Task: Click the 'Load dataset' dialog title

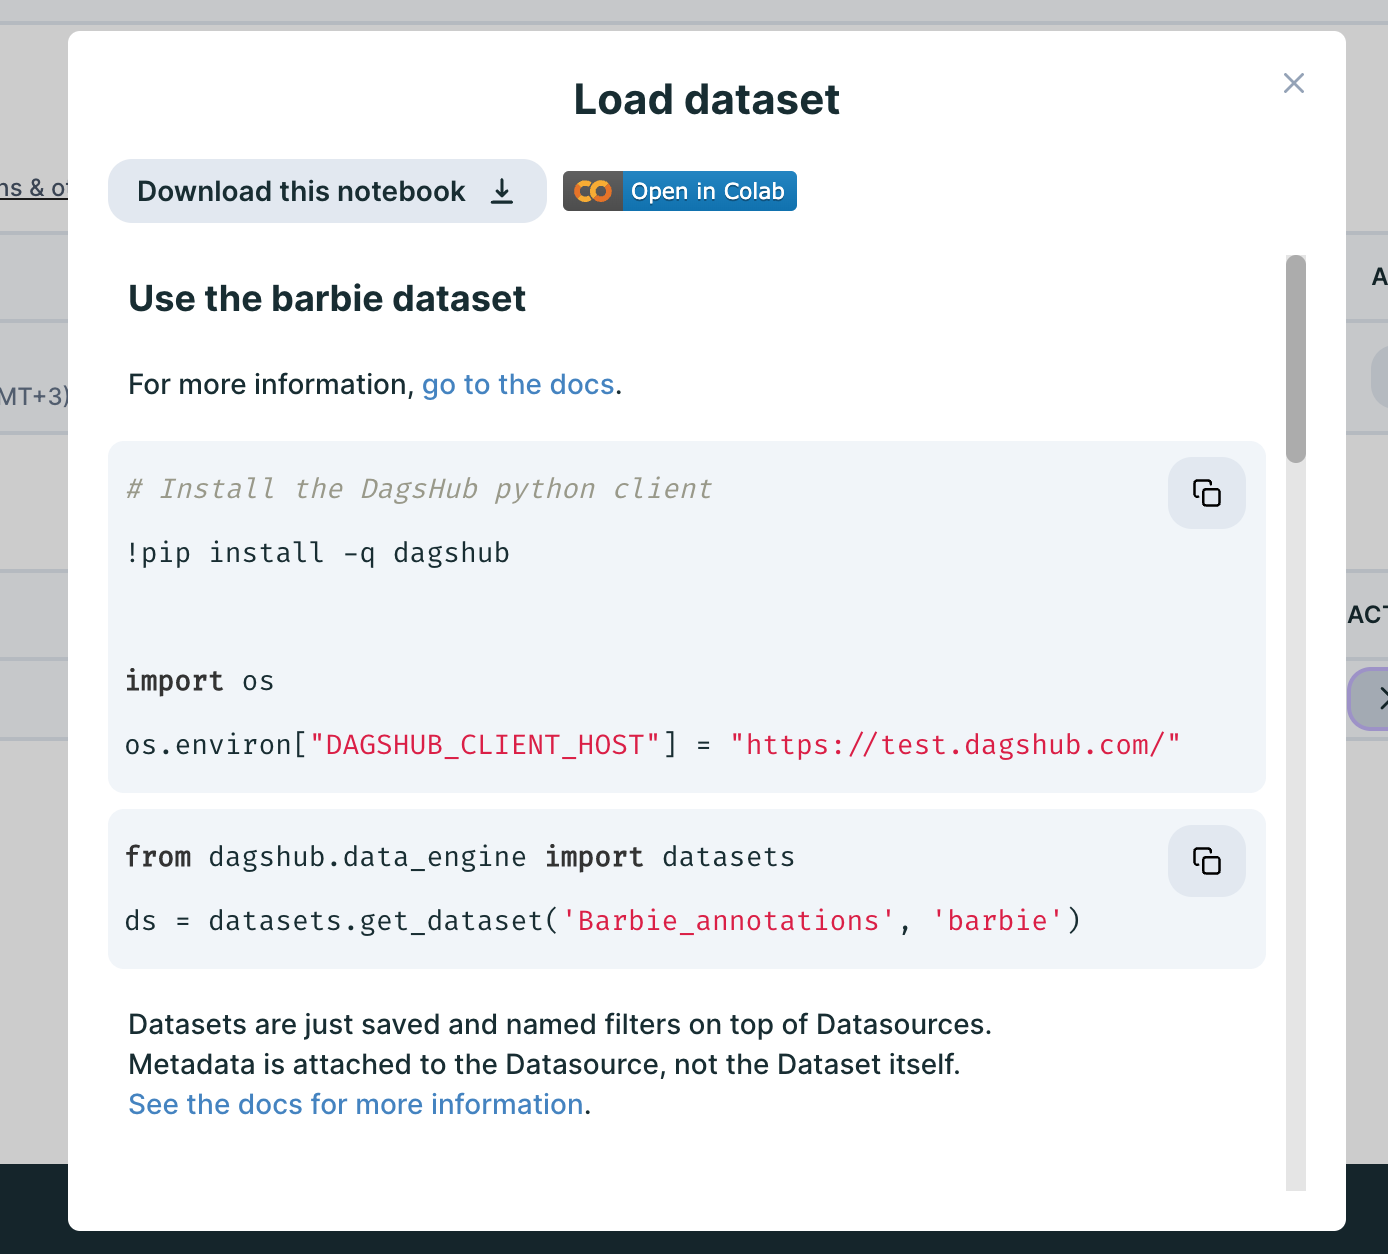Action: (706, 100)
